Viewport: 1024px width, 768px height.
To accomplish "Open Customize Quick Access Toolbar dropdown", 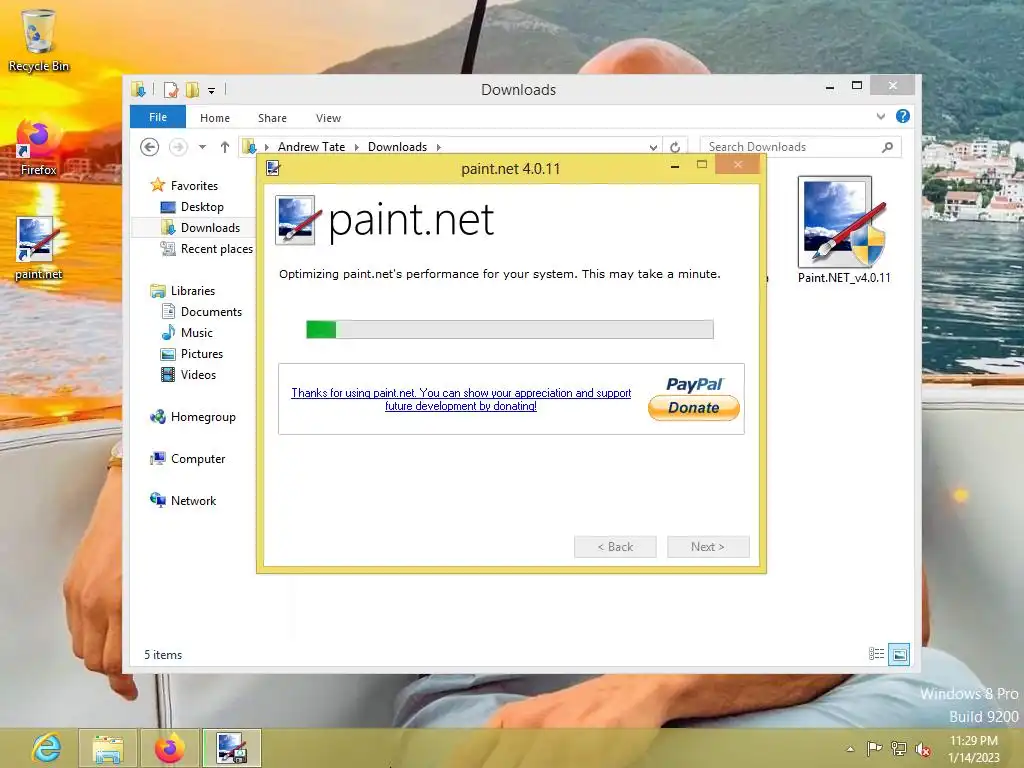I will pyautogui.click(x=211, y=90).
